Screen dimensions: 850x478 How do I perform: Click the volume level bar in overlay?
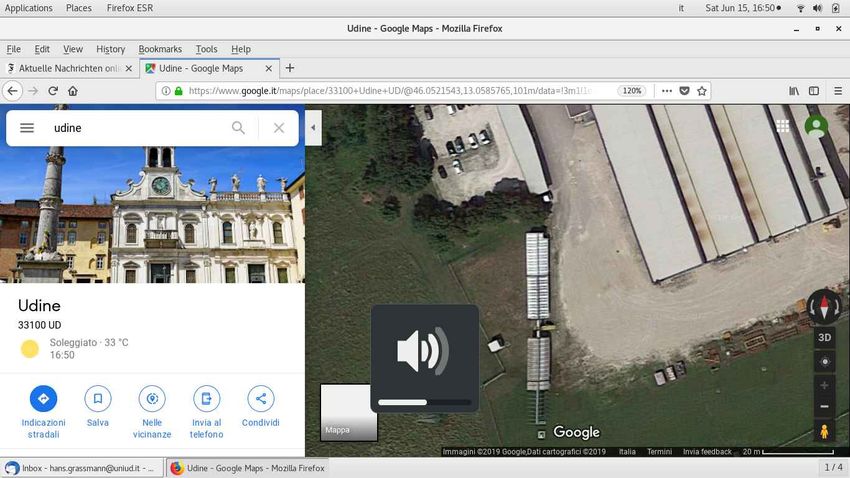(x=424, y=402)
